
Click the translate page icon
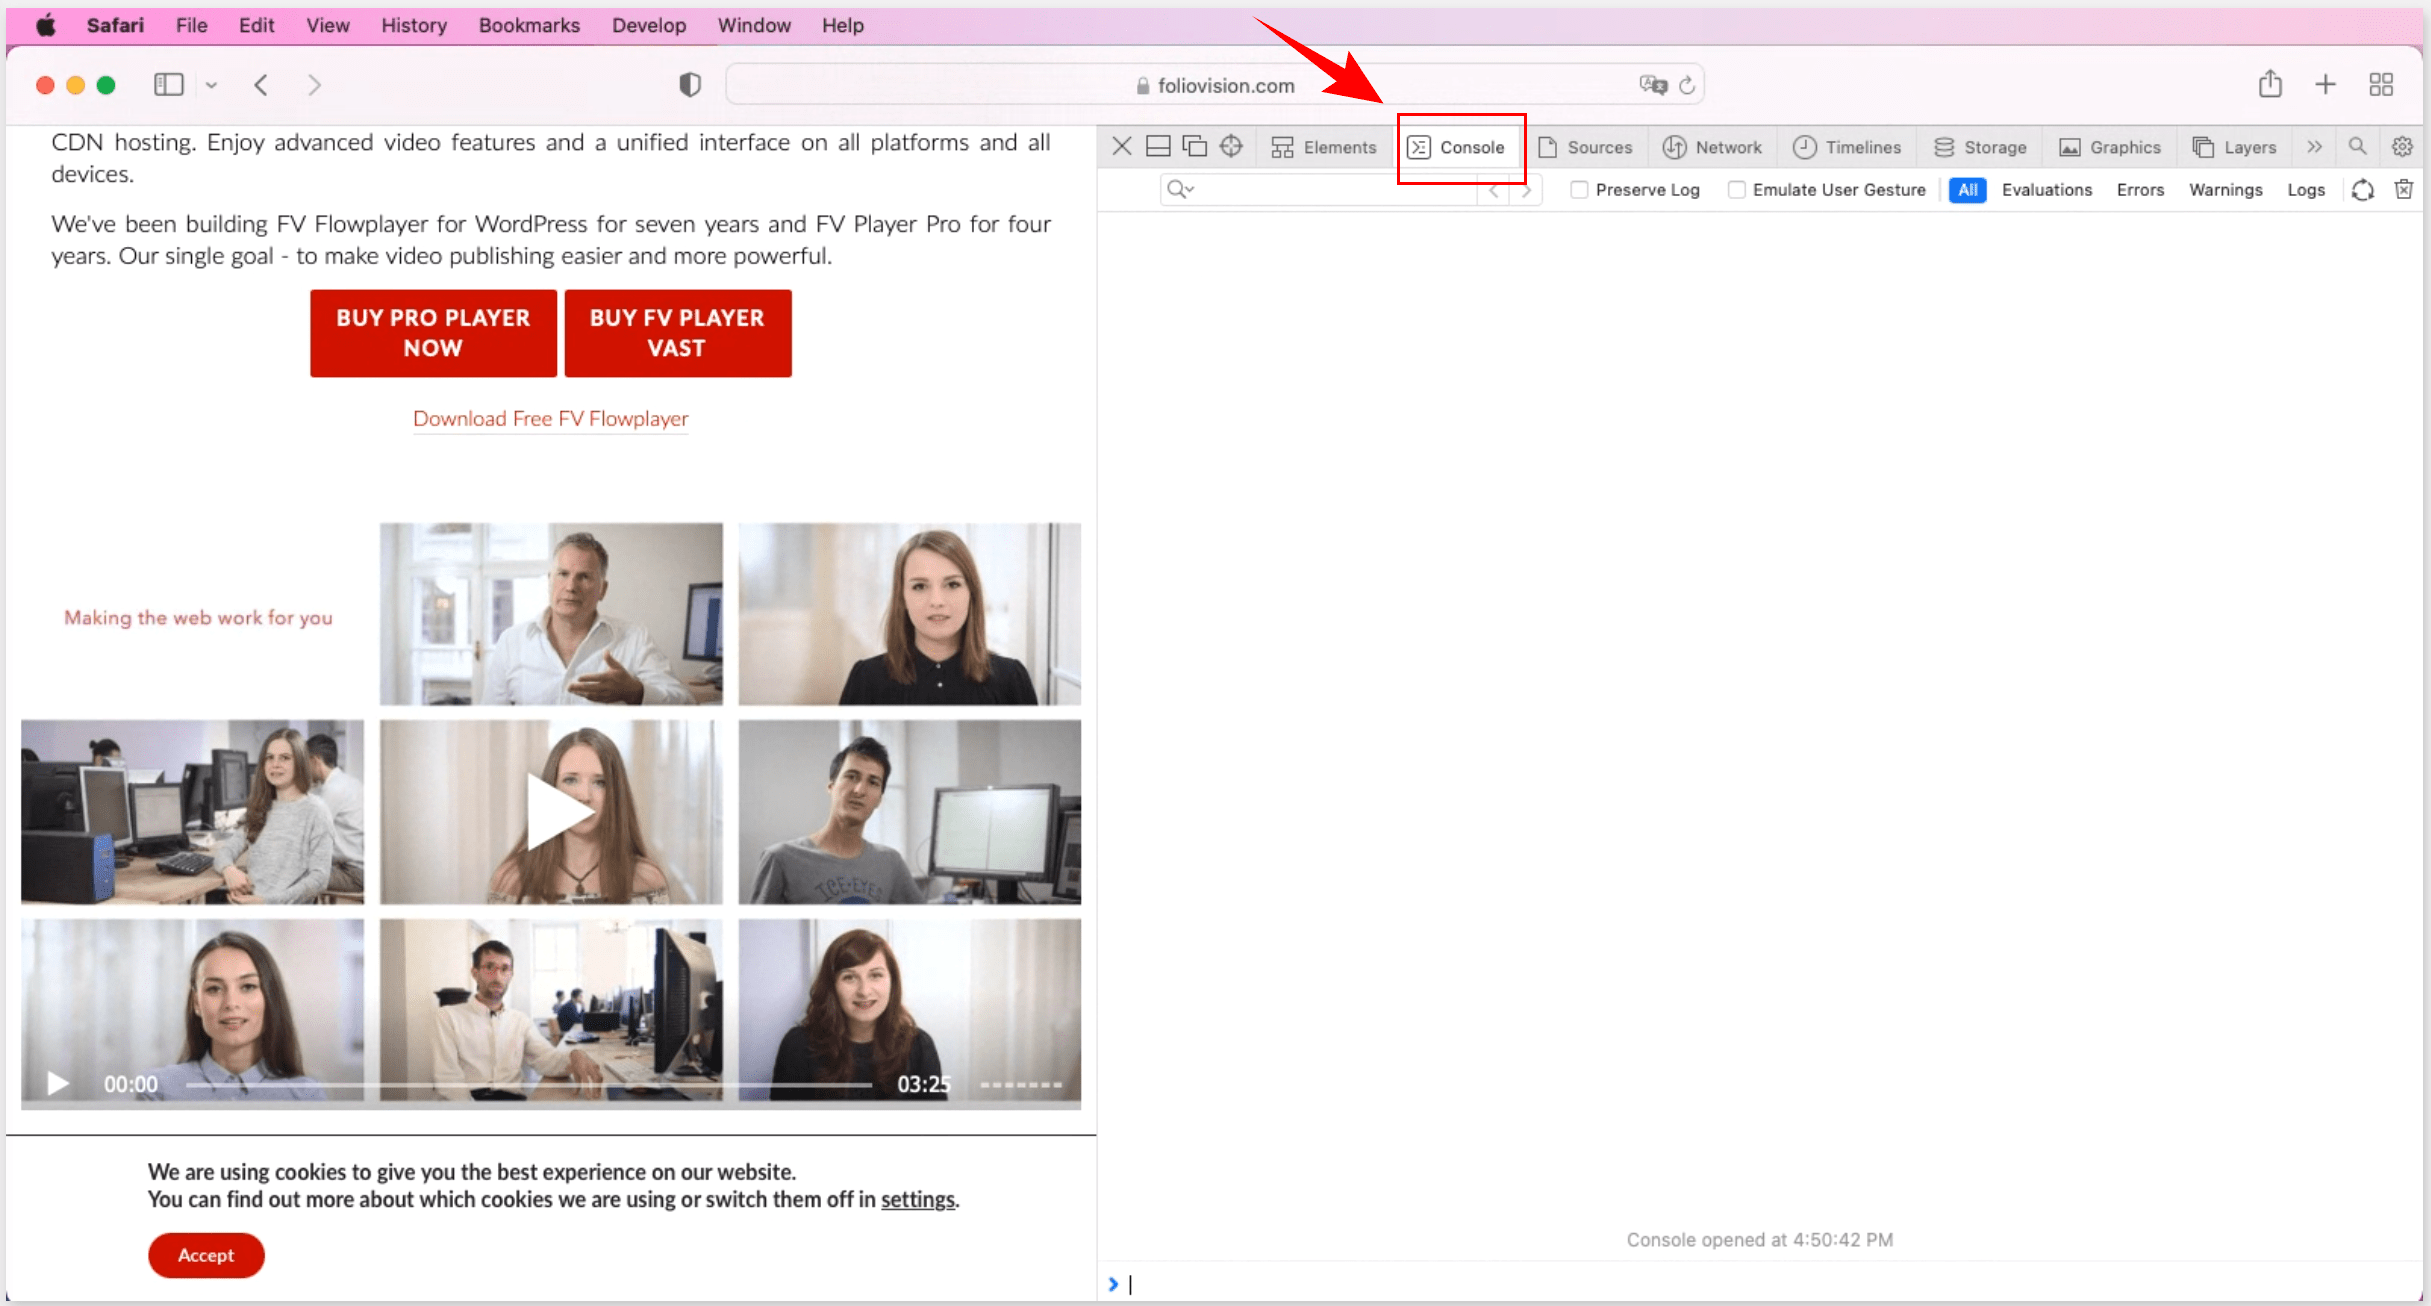(1653, 85)
